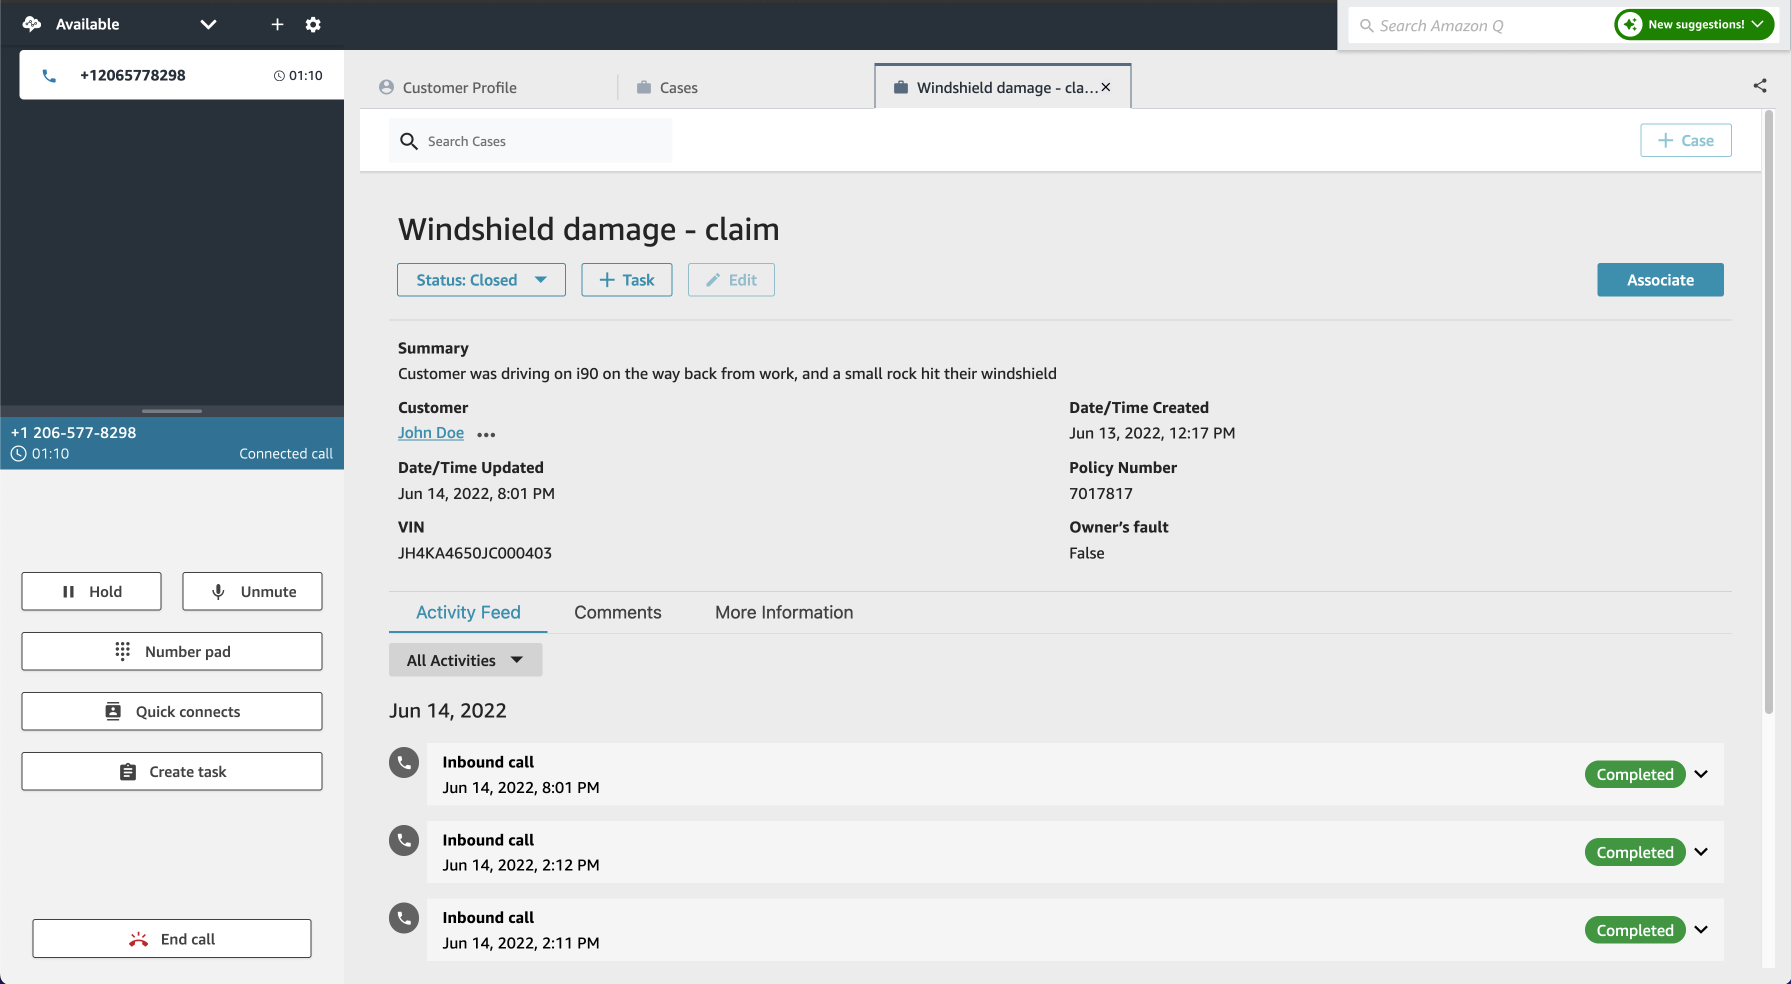The width and height of the screenshot is (1791, 984).
Task: Click the three-dot menu beside John Doe
Action: pos(486,435)
